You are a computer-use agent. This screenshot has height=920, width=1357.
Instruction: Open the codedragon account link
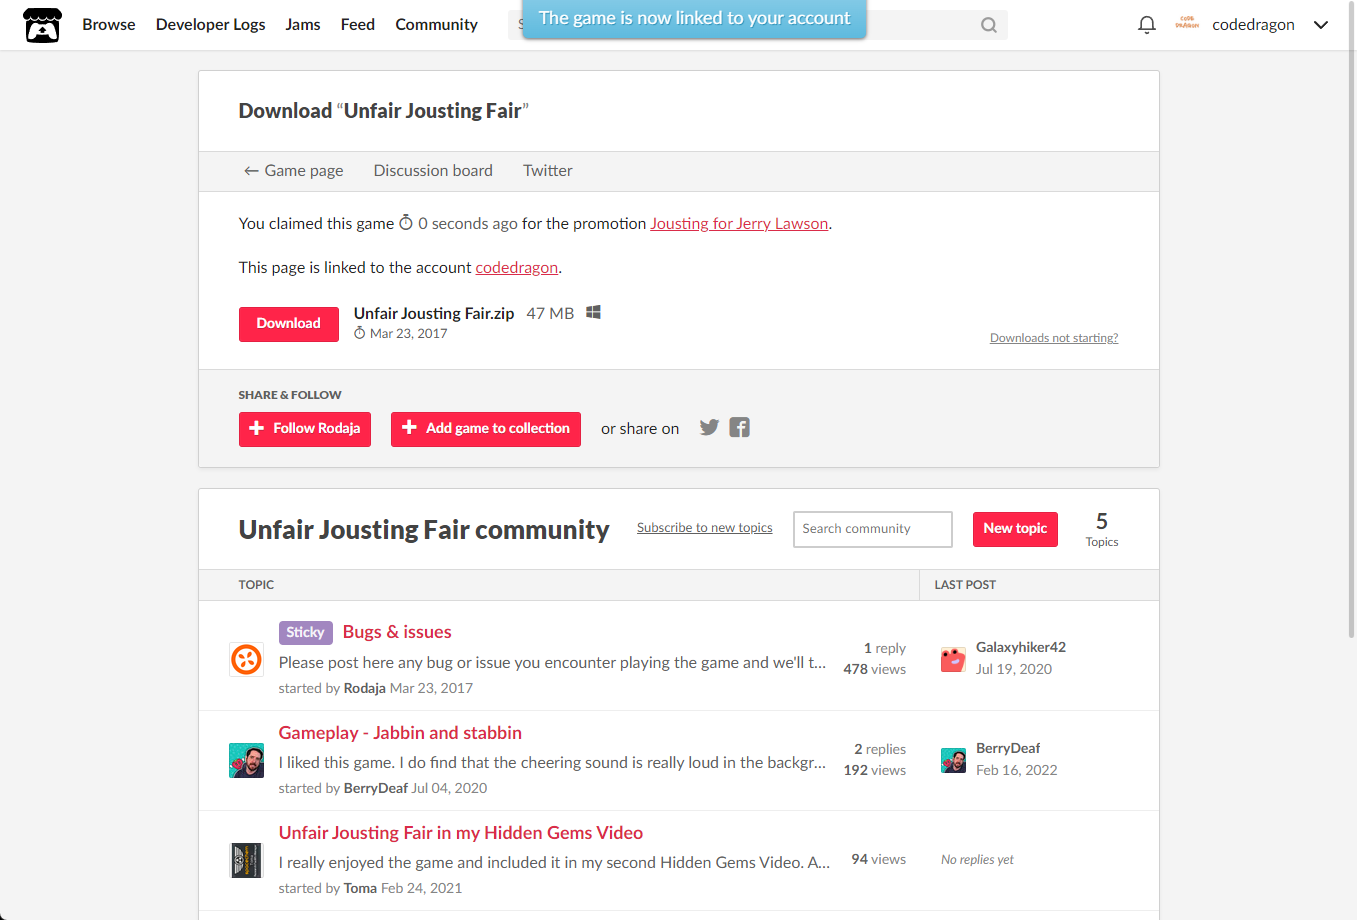[517, 268]
